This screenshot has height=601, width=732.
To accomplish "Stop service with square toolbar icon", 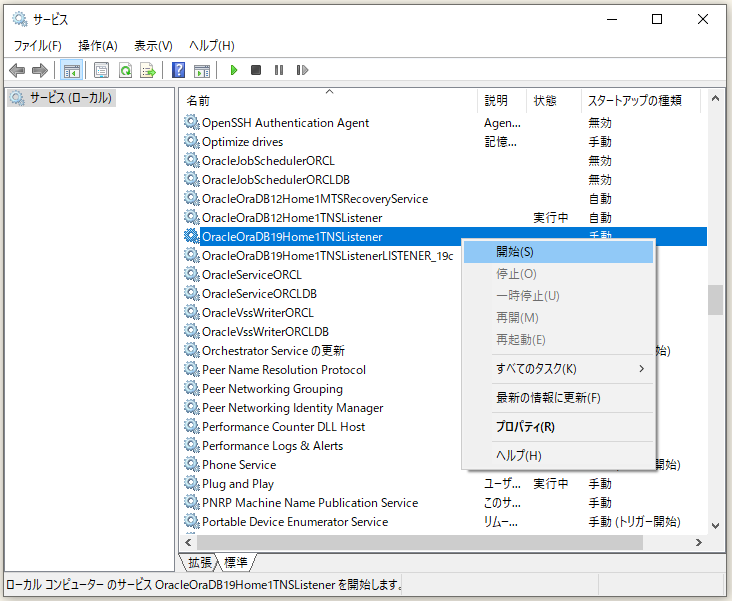I will pos(256,71).
